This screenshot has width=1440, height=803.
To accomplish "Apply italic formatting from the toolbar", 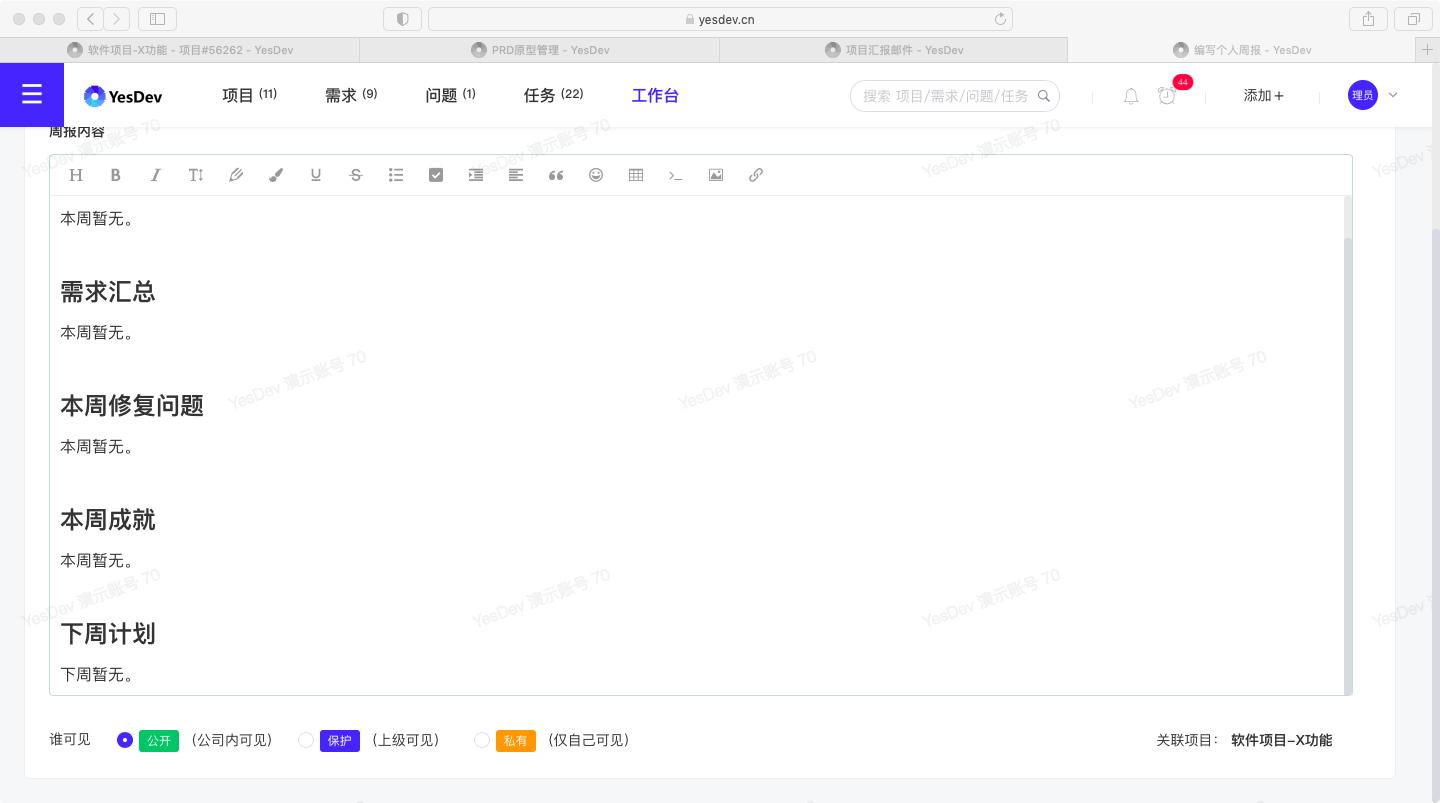I will point(156,175).
